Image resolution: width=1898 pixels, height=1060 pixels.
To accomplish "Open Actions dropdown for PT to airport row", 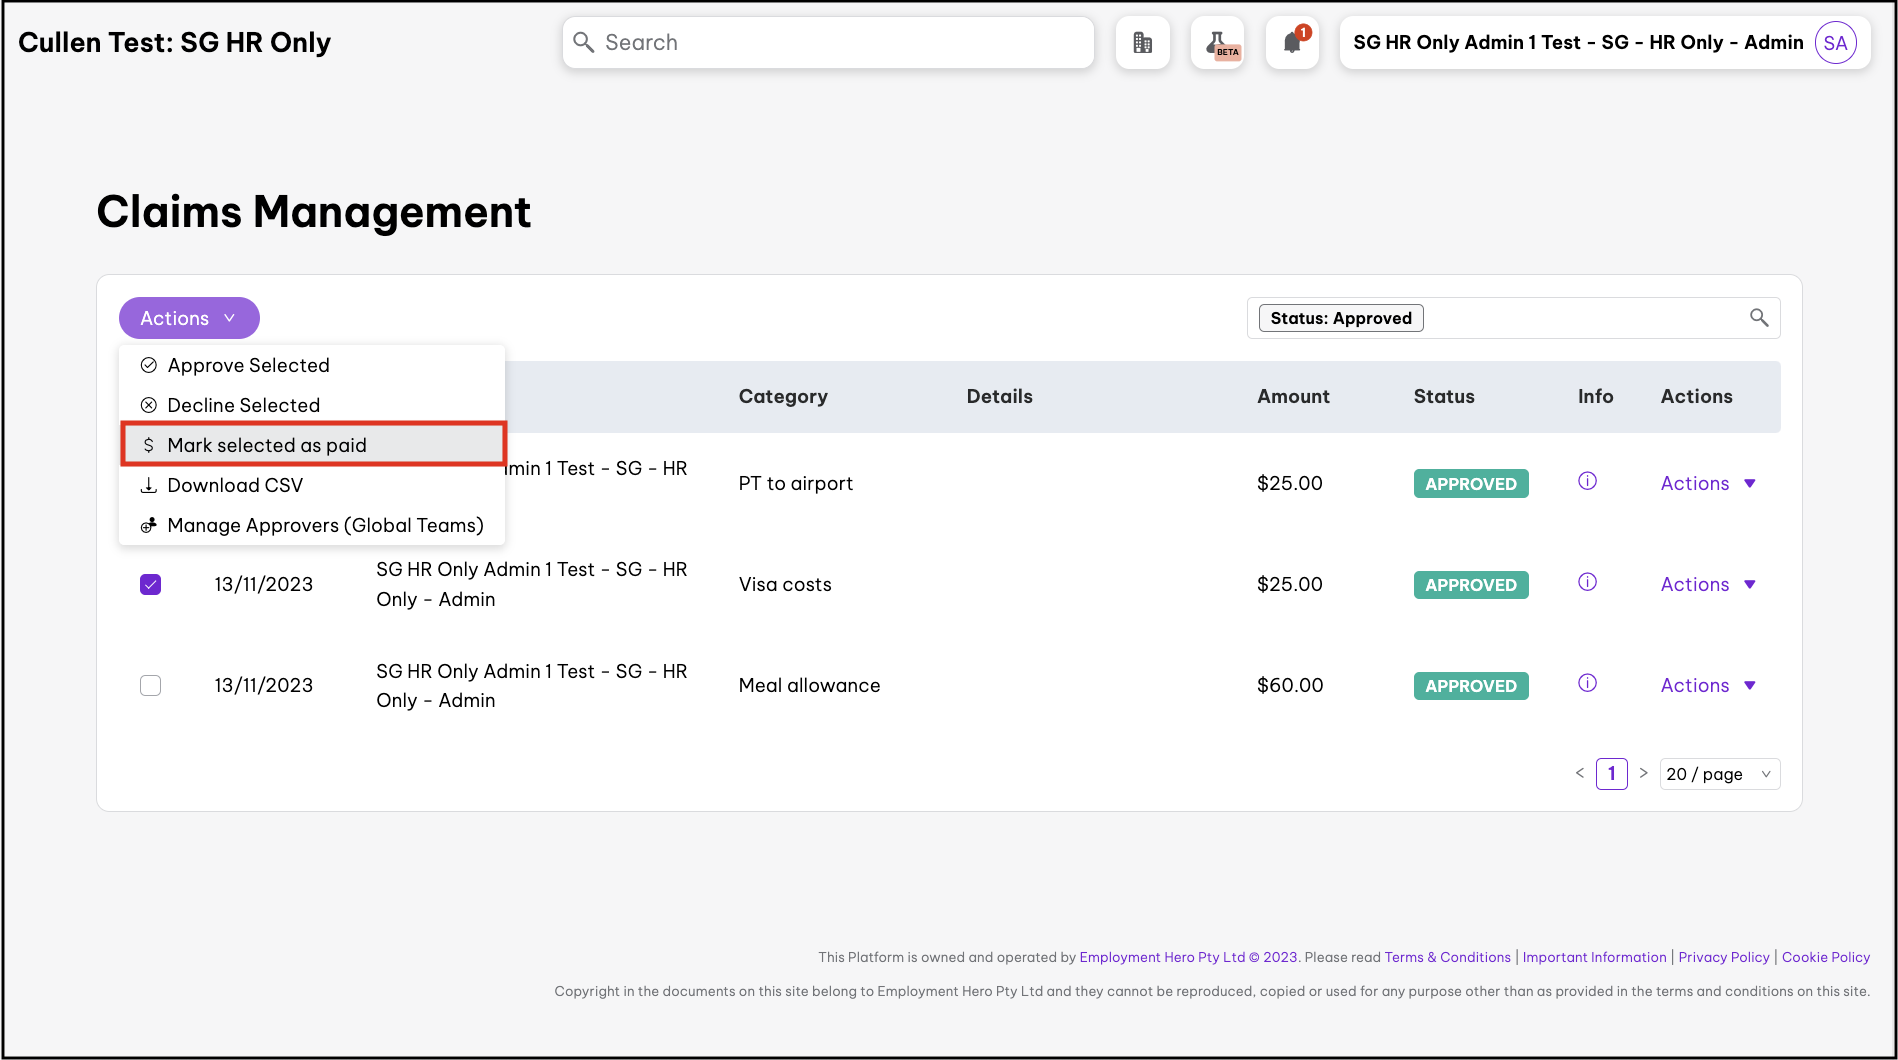I will click(1707, 484).
